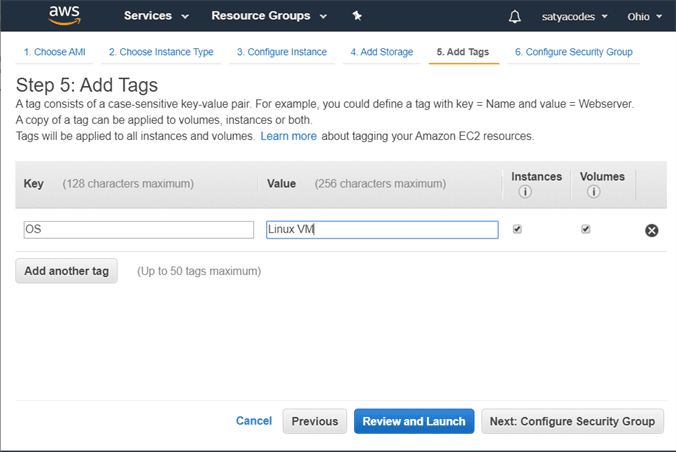Uncheck the Instances checkbox
The width and height of the screenshot is (676, 452).
click(x=517, y=229)
